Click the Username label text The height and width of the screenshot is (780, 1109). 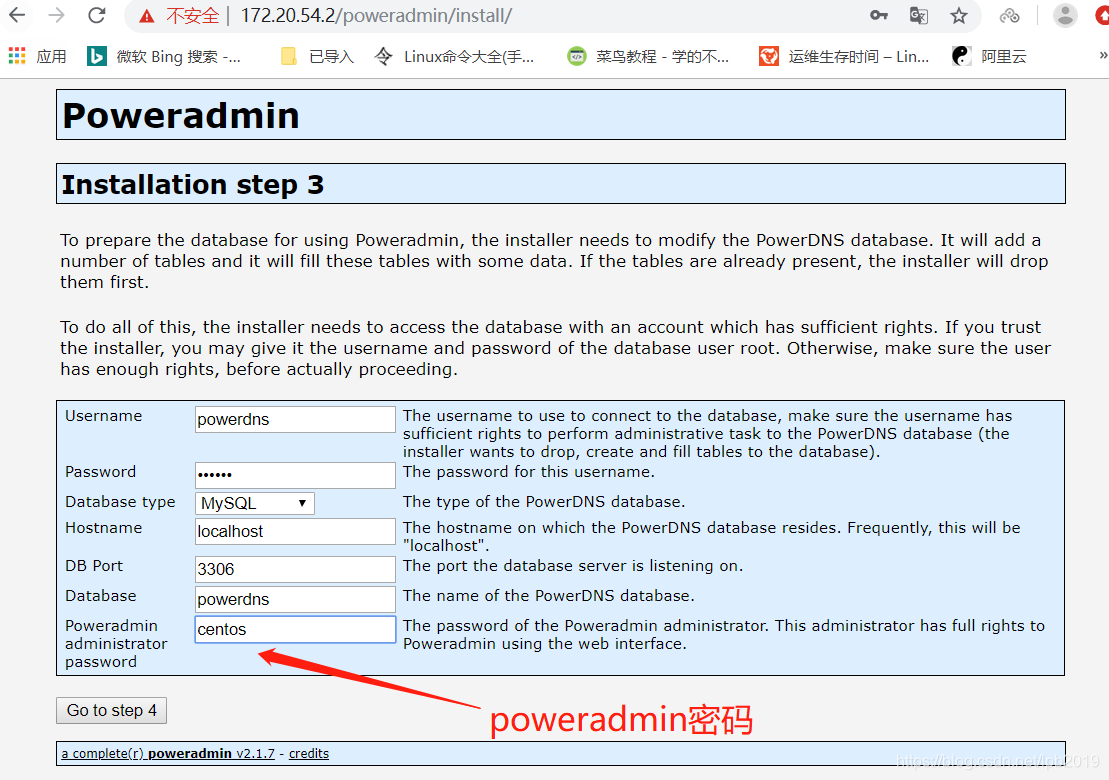(104, 416)
